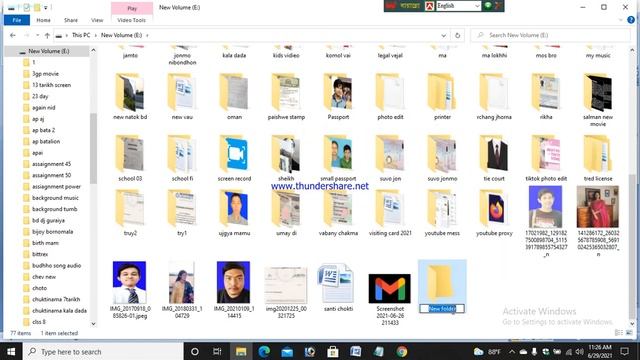Select 'budhho song audio' in navigation tree

[x=56, y=265]
